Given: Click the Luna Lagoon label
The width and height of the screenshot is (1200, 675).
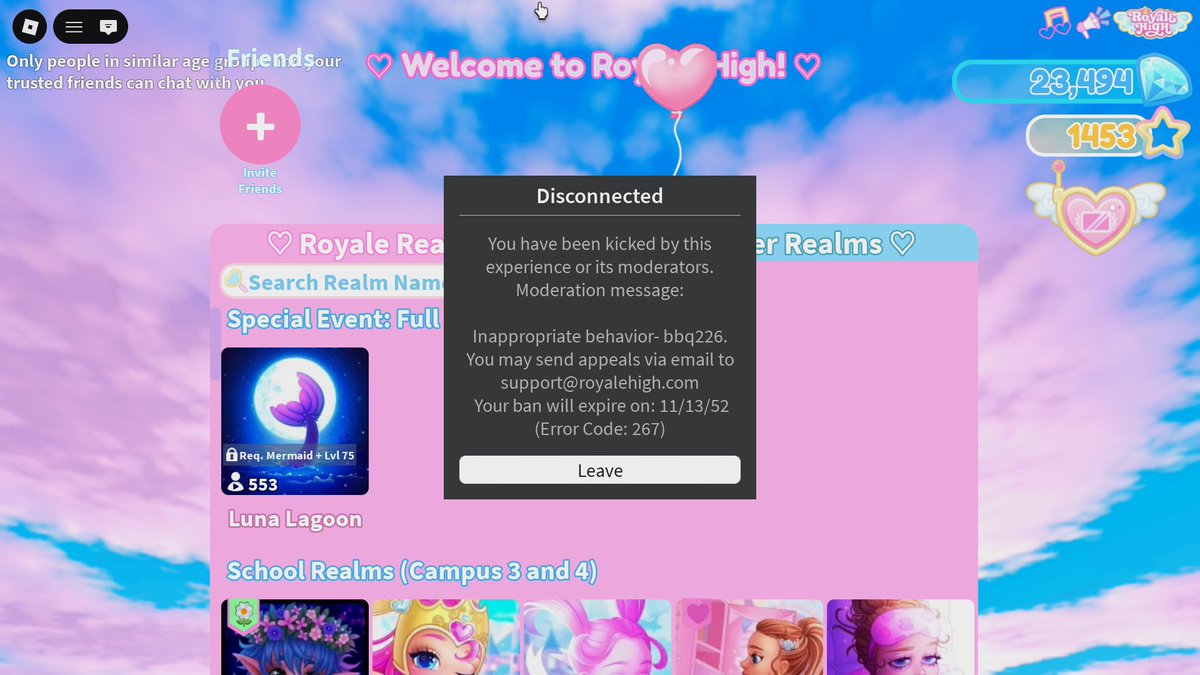Looking at the screenshot, I should pyautogui.click(x=295, y=519).
